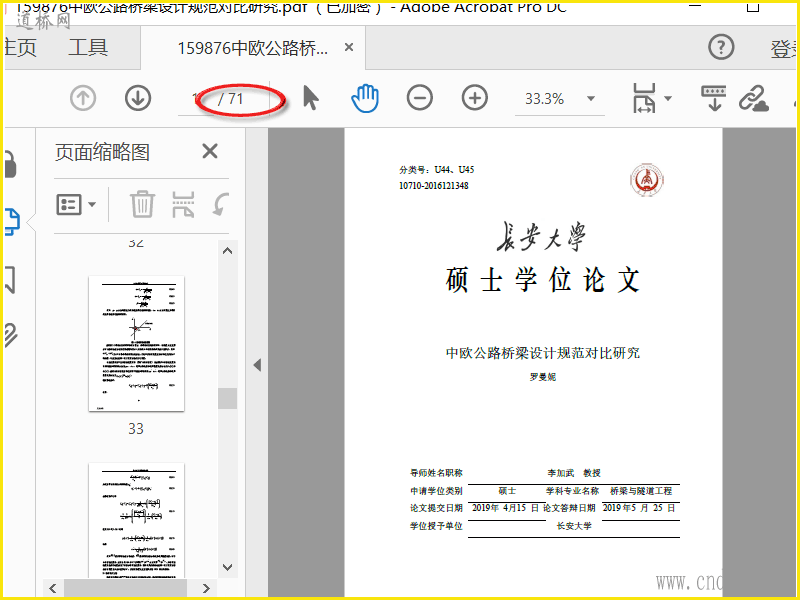Click the 桥梁与隧道工程 field text
The width and height of the screenshot is (800, 600).
click(x=641, y=491)
